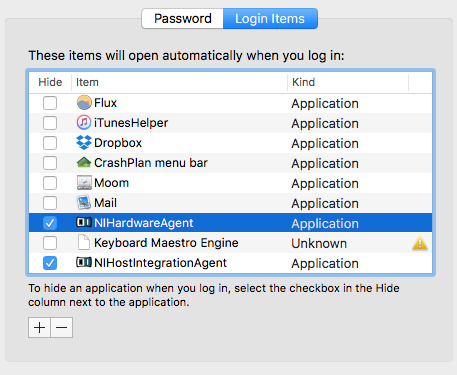The image size is (457, 375).
Task: Uncheck Hide for NIHostIntegrationAgent
Action: coord(50,263)
